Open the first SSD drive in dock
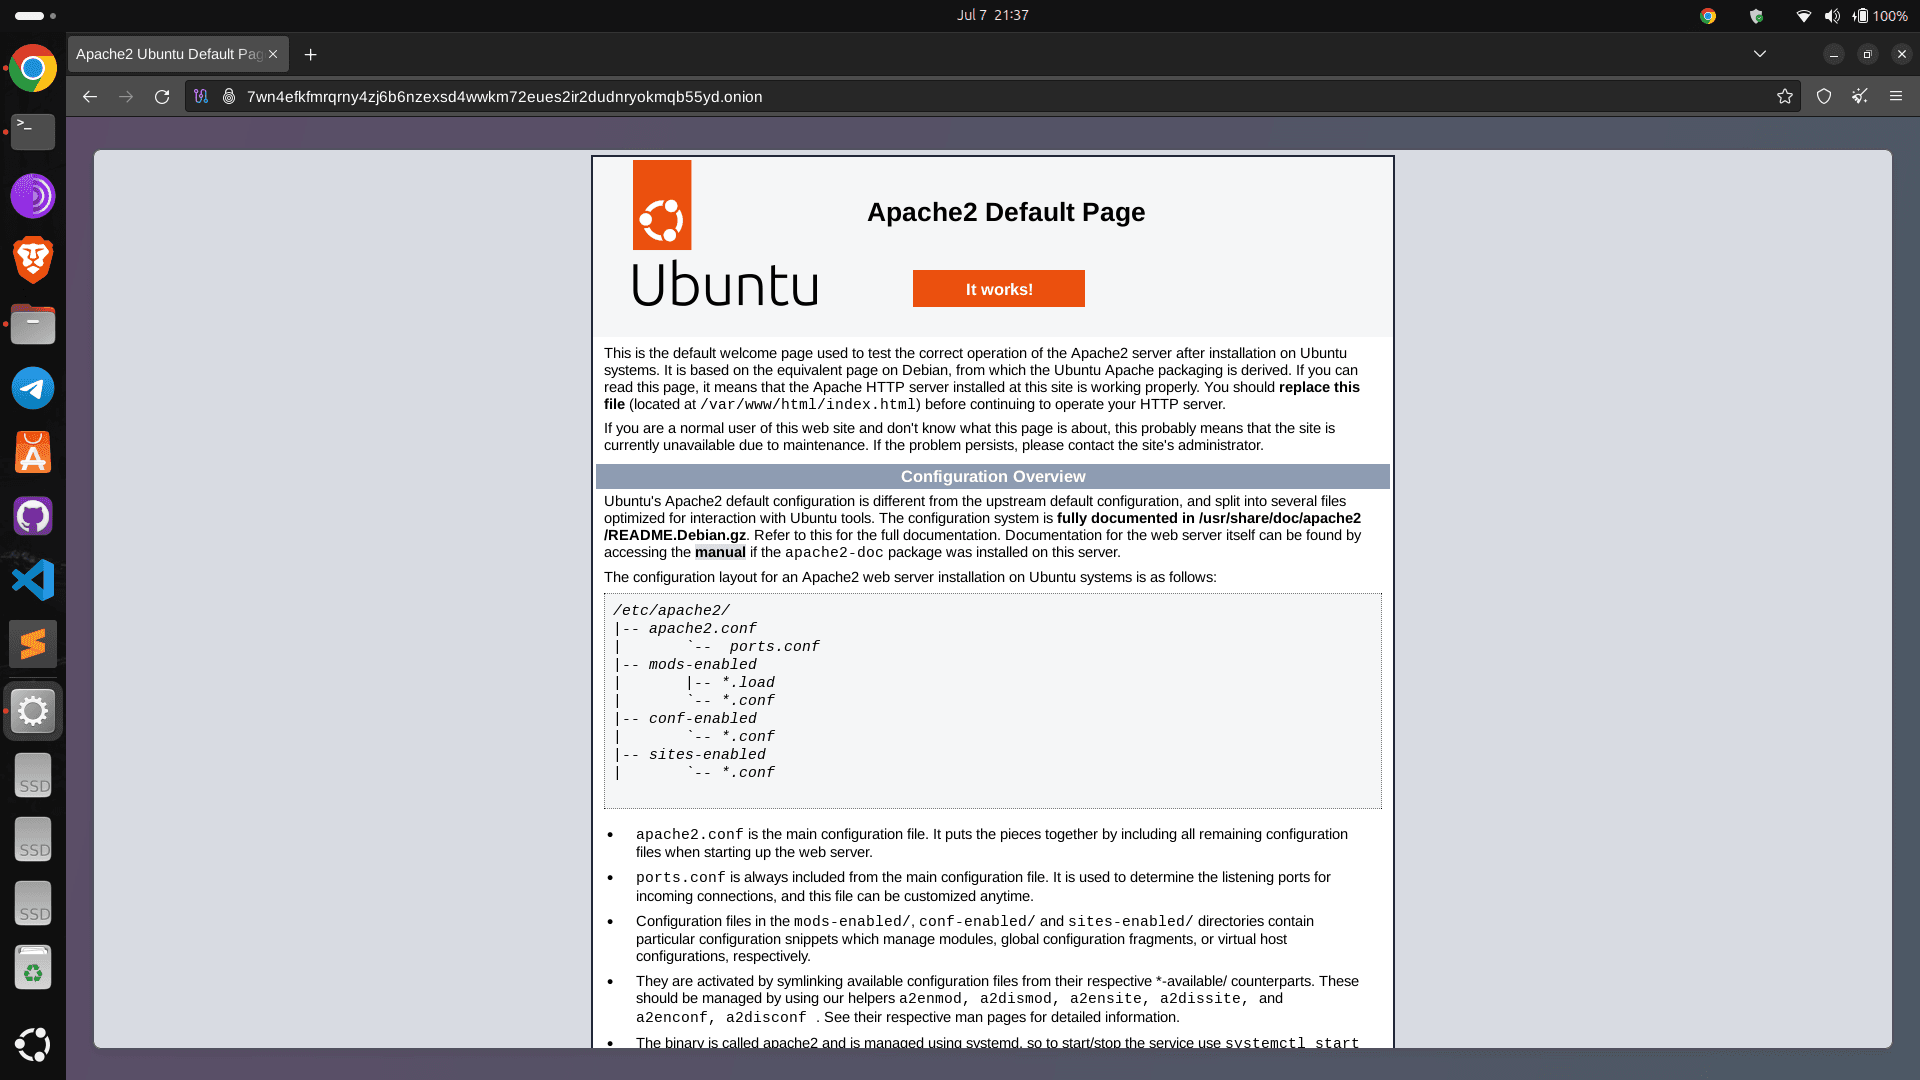This screenshot has height=1080, width=1920. 33,776
